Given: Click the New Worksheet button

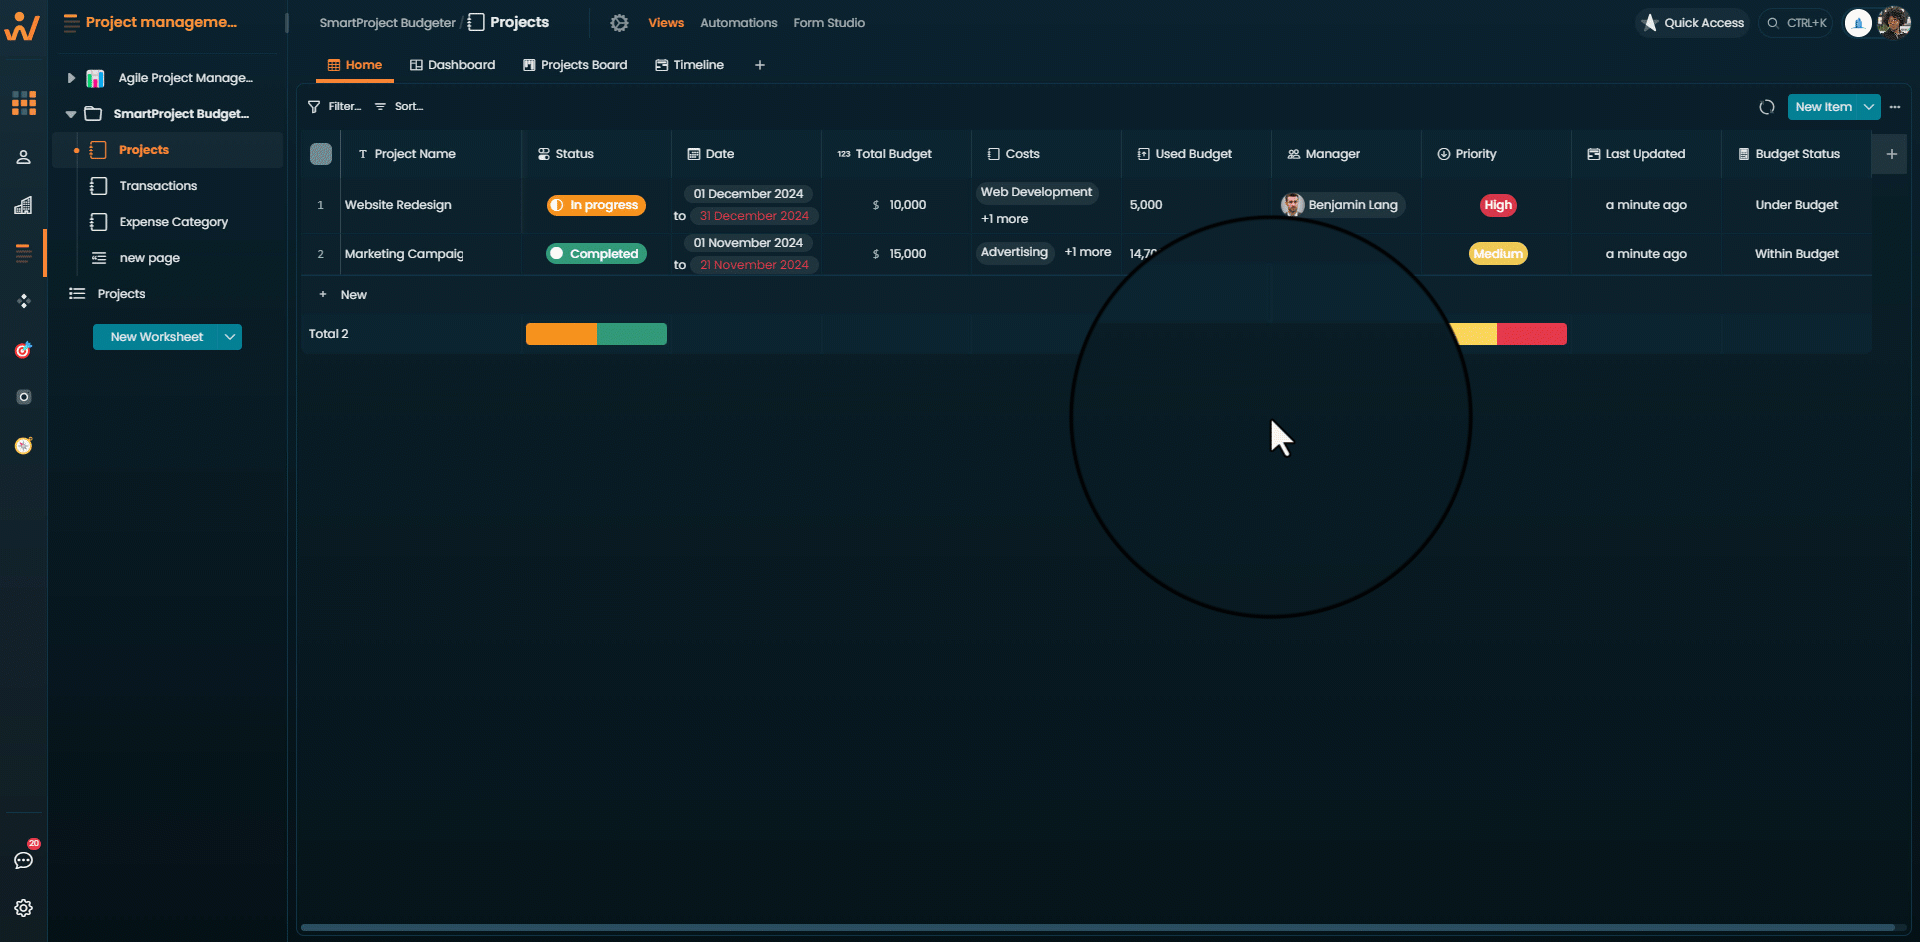Looking at the screenshot, I should coord(156,337).
